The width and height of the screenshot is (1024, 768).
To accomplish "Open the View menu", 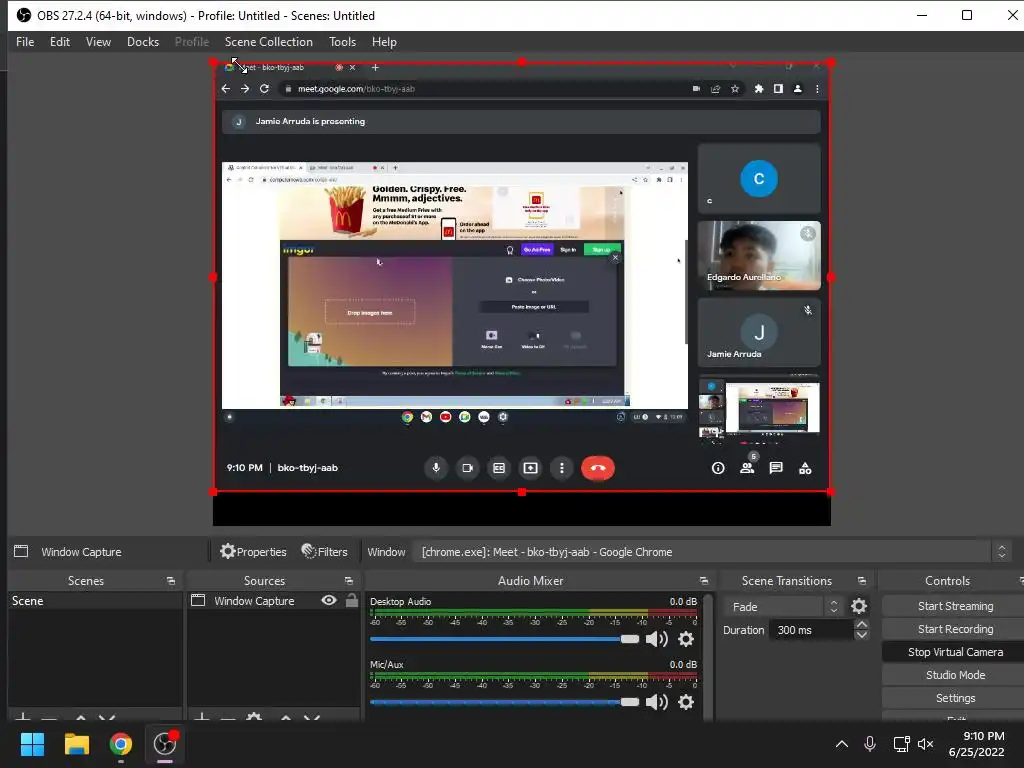I will [98, 42].
